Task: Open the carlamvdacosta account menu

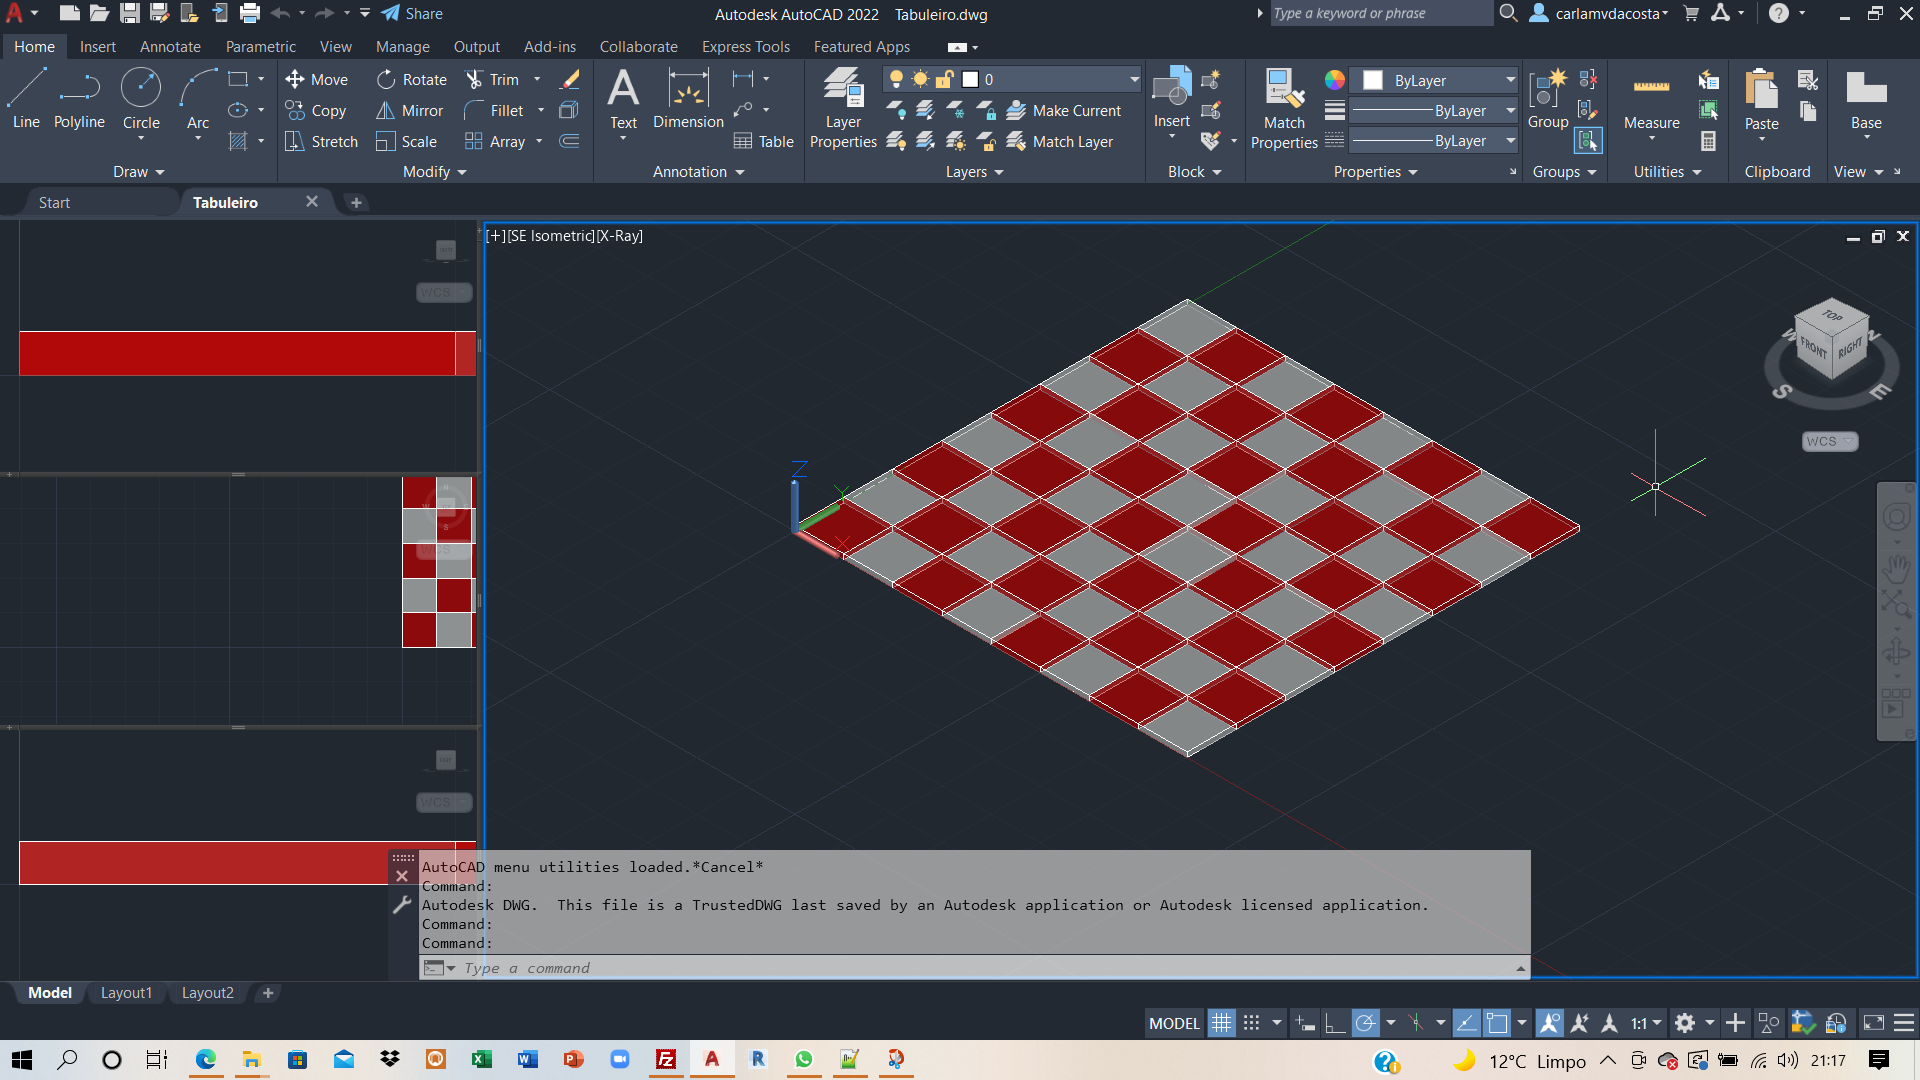Action: (1599, 14)
